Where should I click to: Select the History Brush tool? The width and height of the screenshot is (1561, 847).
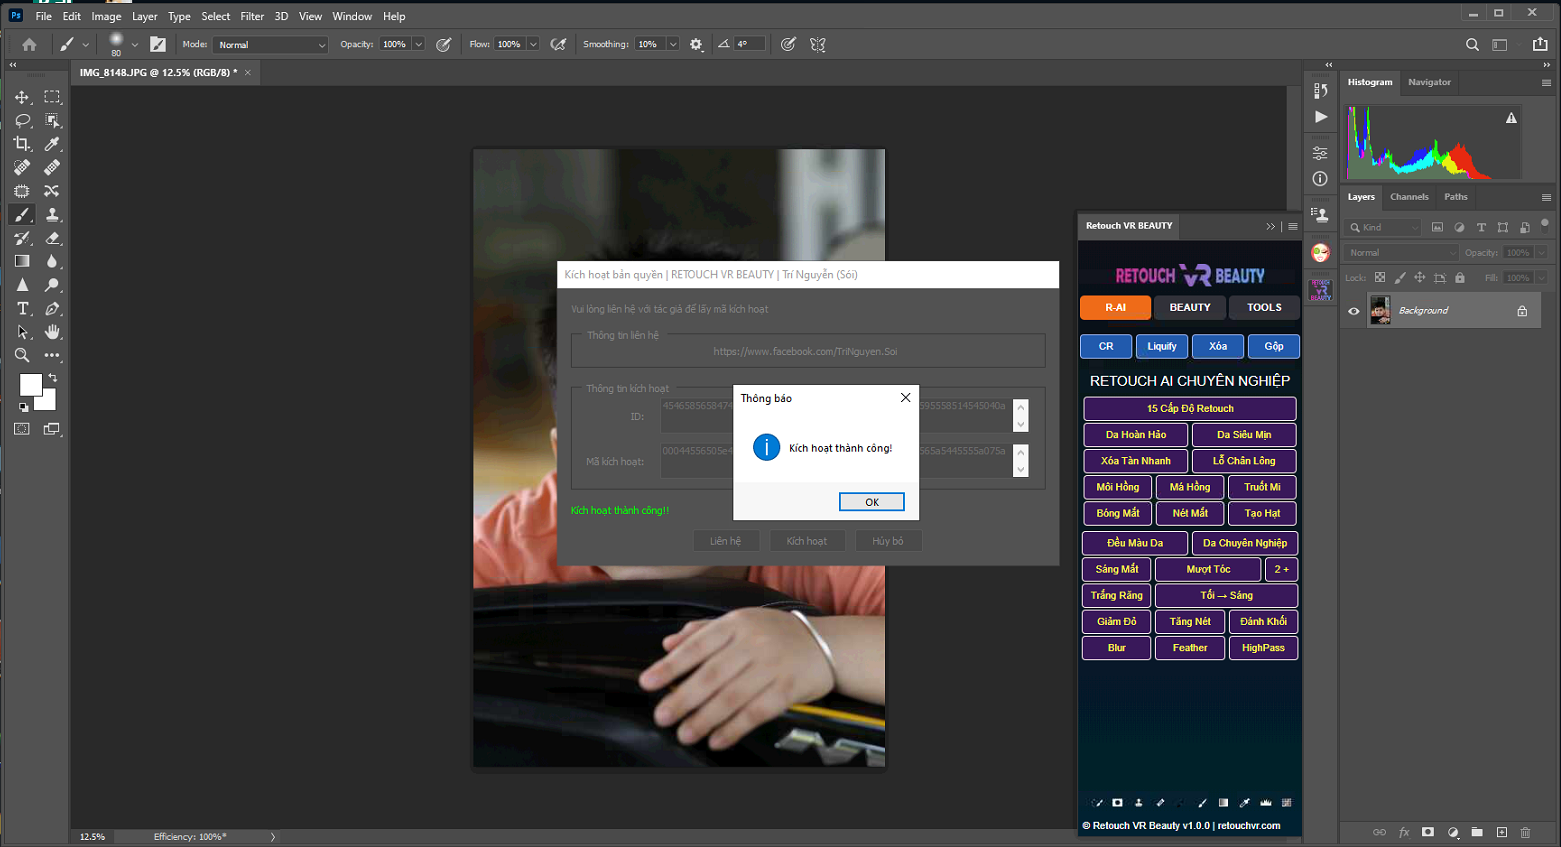(22, 238)
